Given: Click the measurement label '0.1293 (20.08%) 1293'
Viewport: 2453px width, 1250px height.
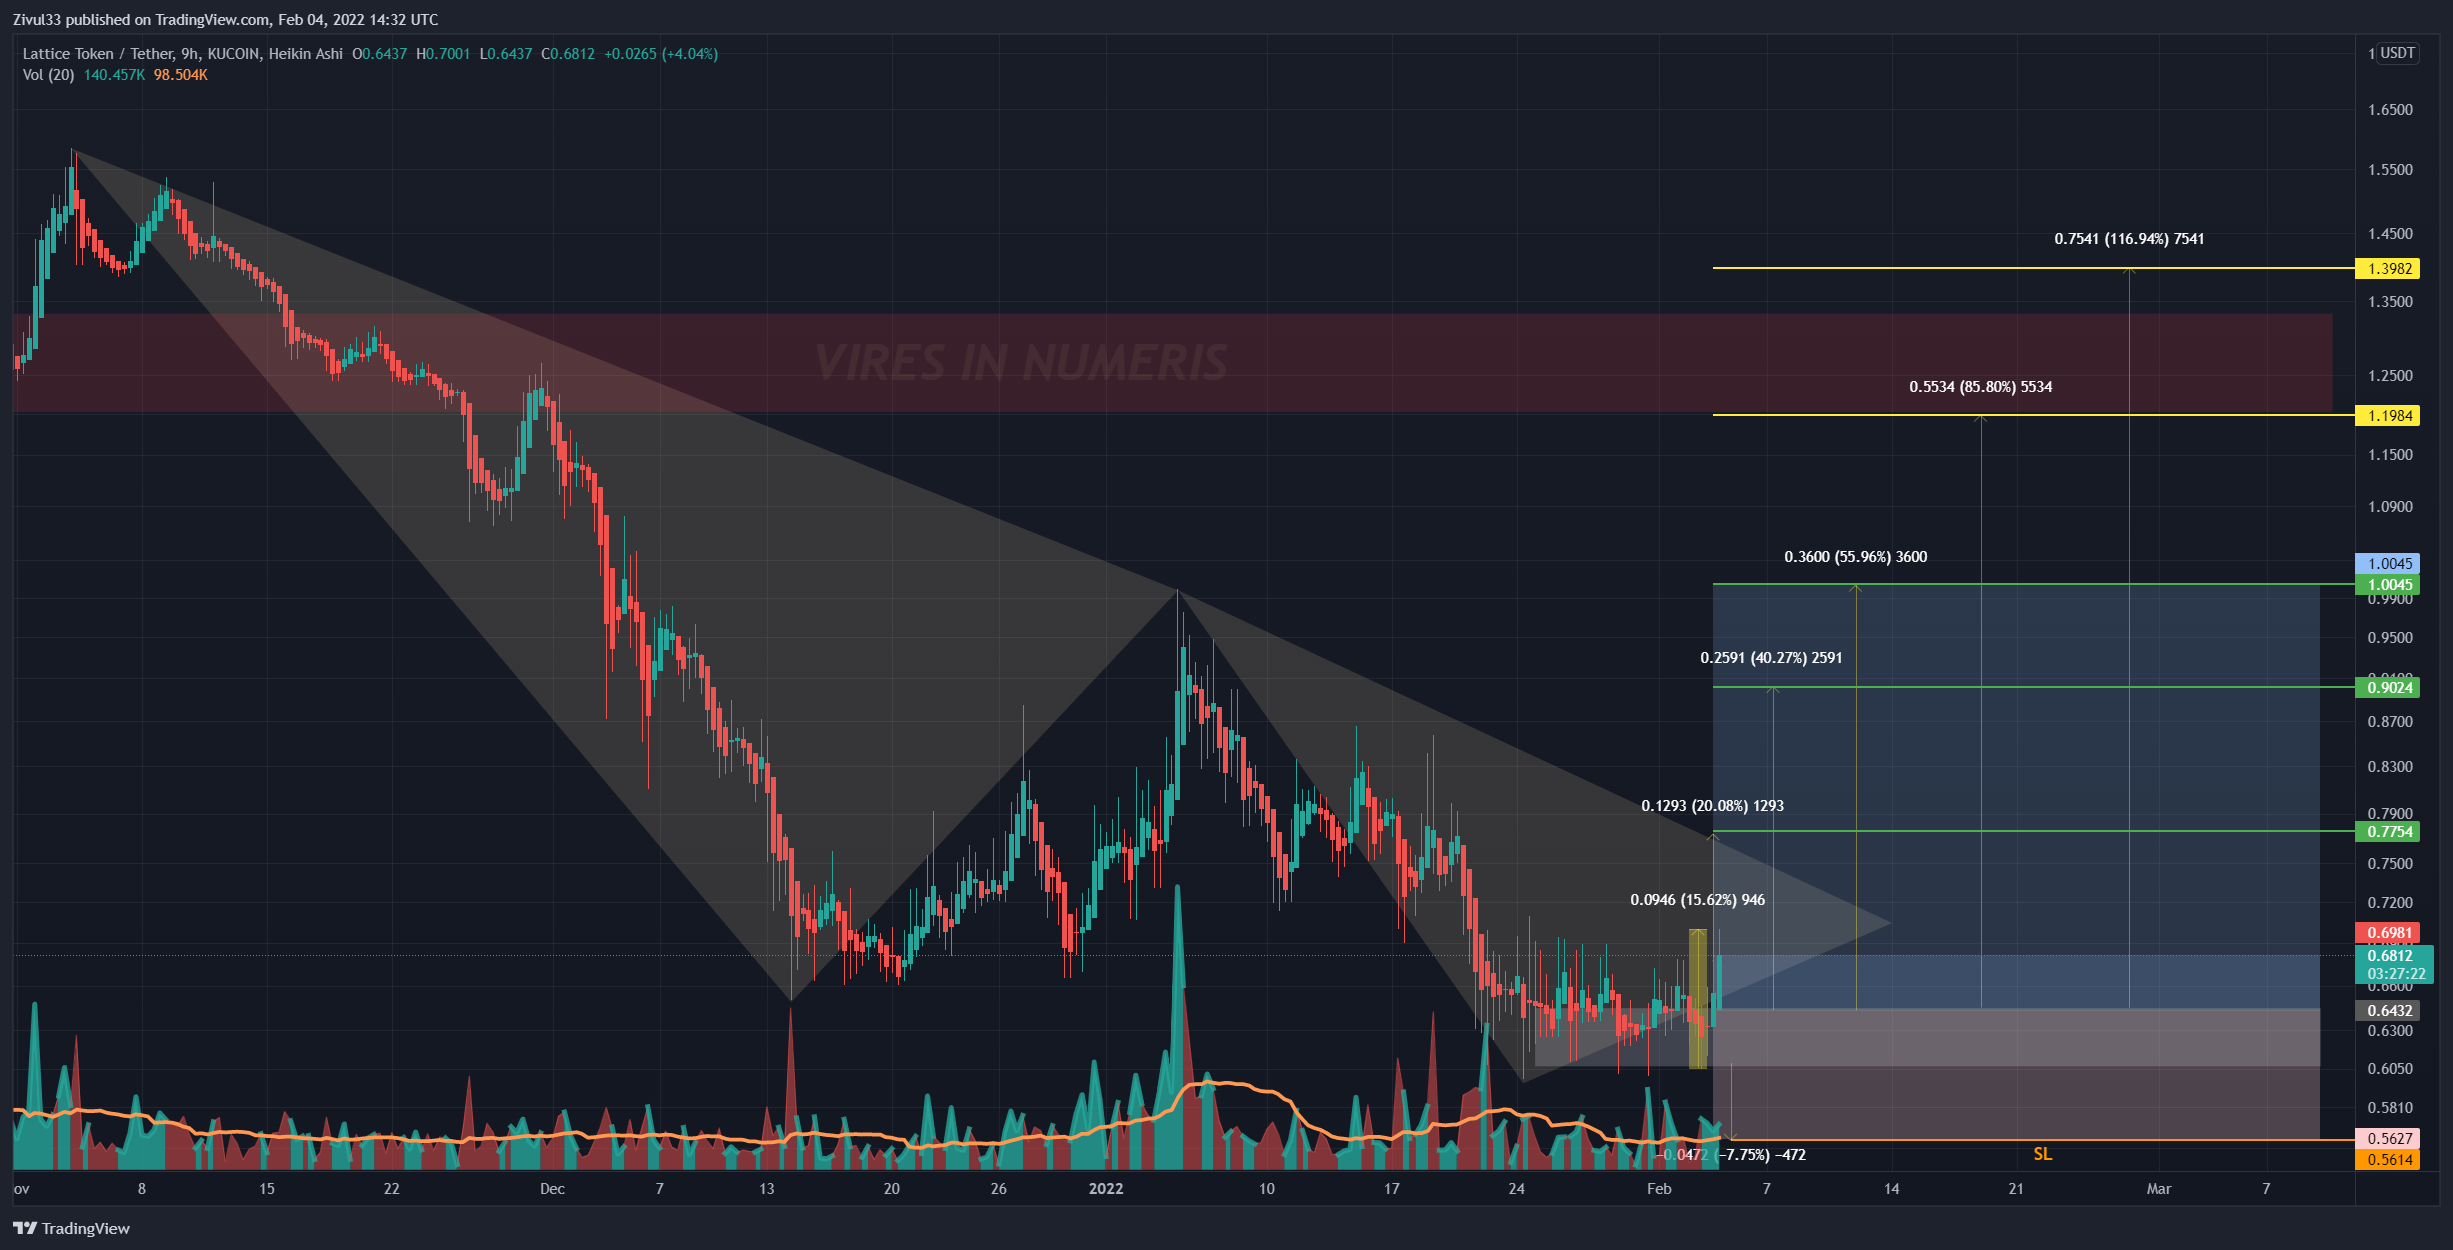Looking at the screenshot, I should point(1712,806).
